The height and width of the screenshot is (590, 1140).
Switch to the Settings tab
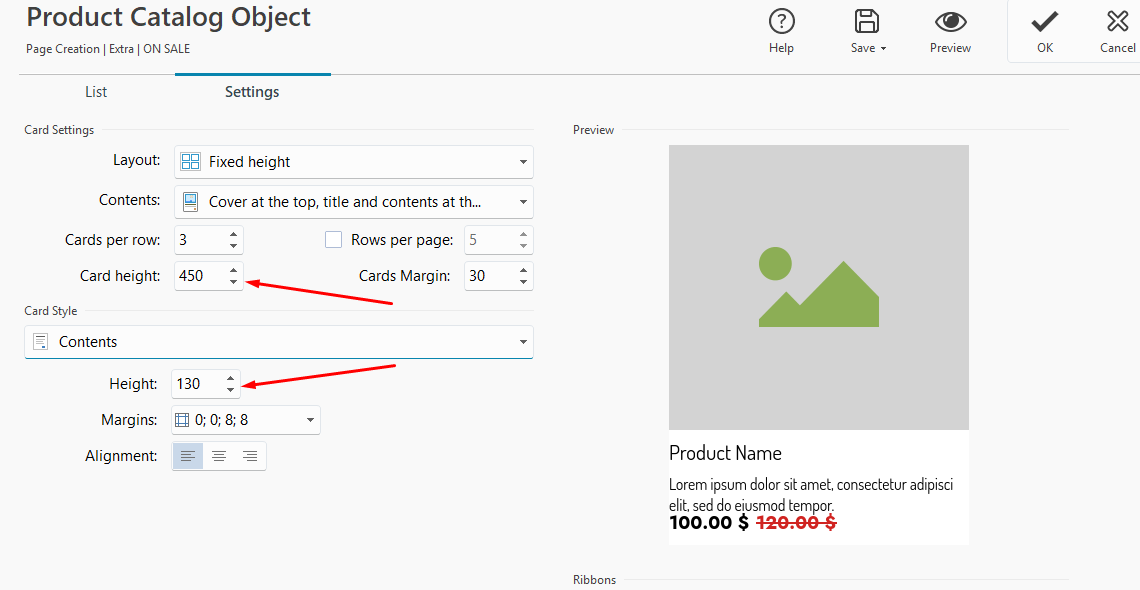pyautogui.click(x=252, y=92)
